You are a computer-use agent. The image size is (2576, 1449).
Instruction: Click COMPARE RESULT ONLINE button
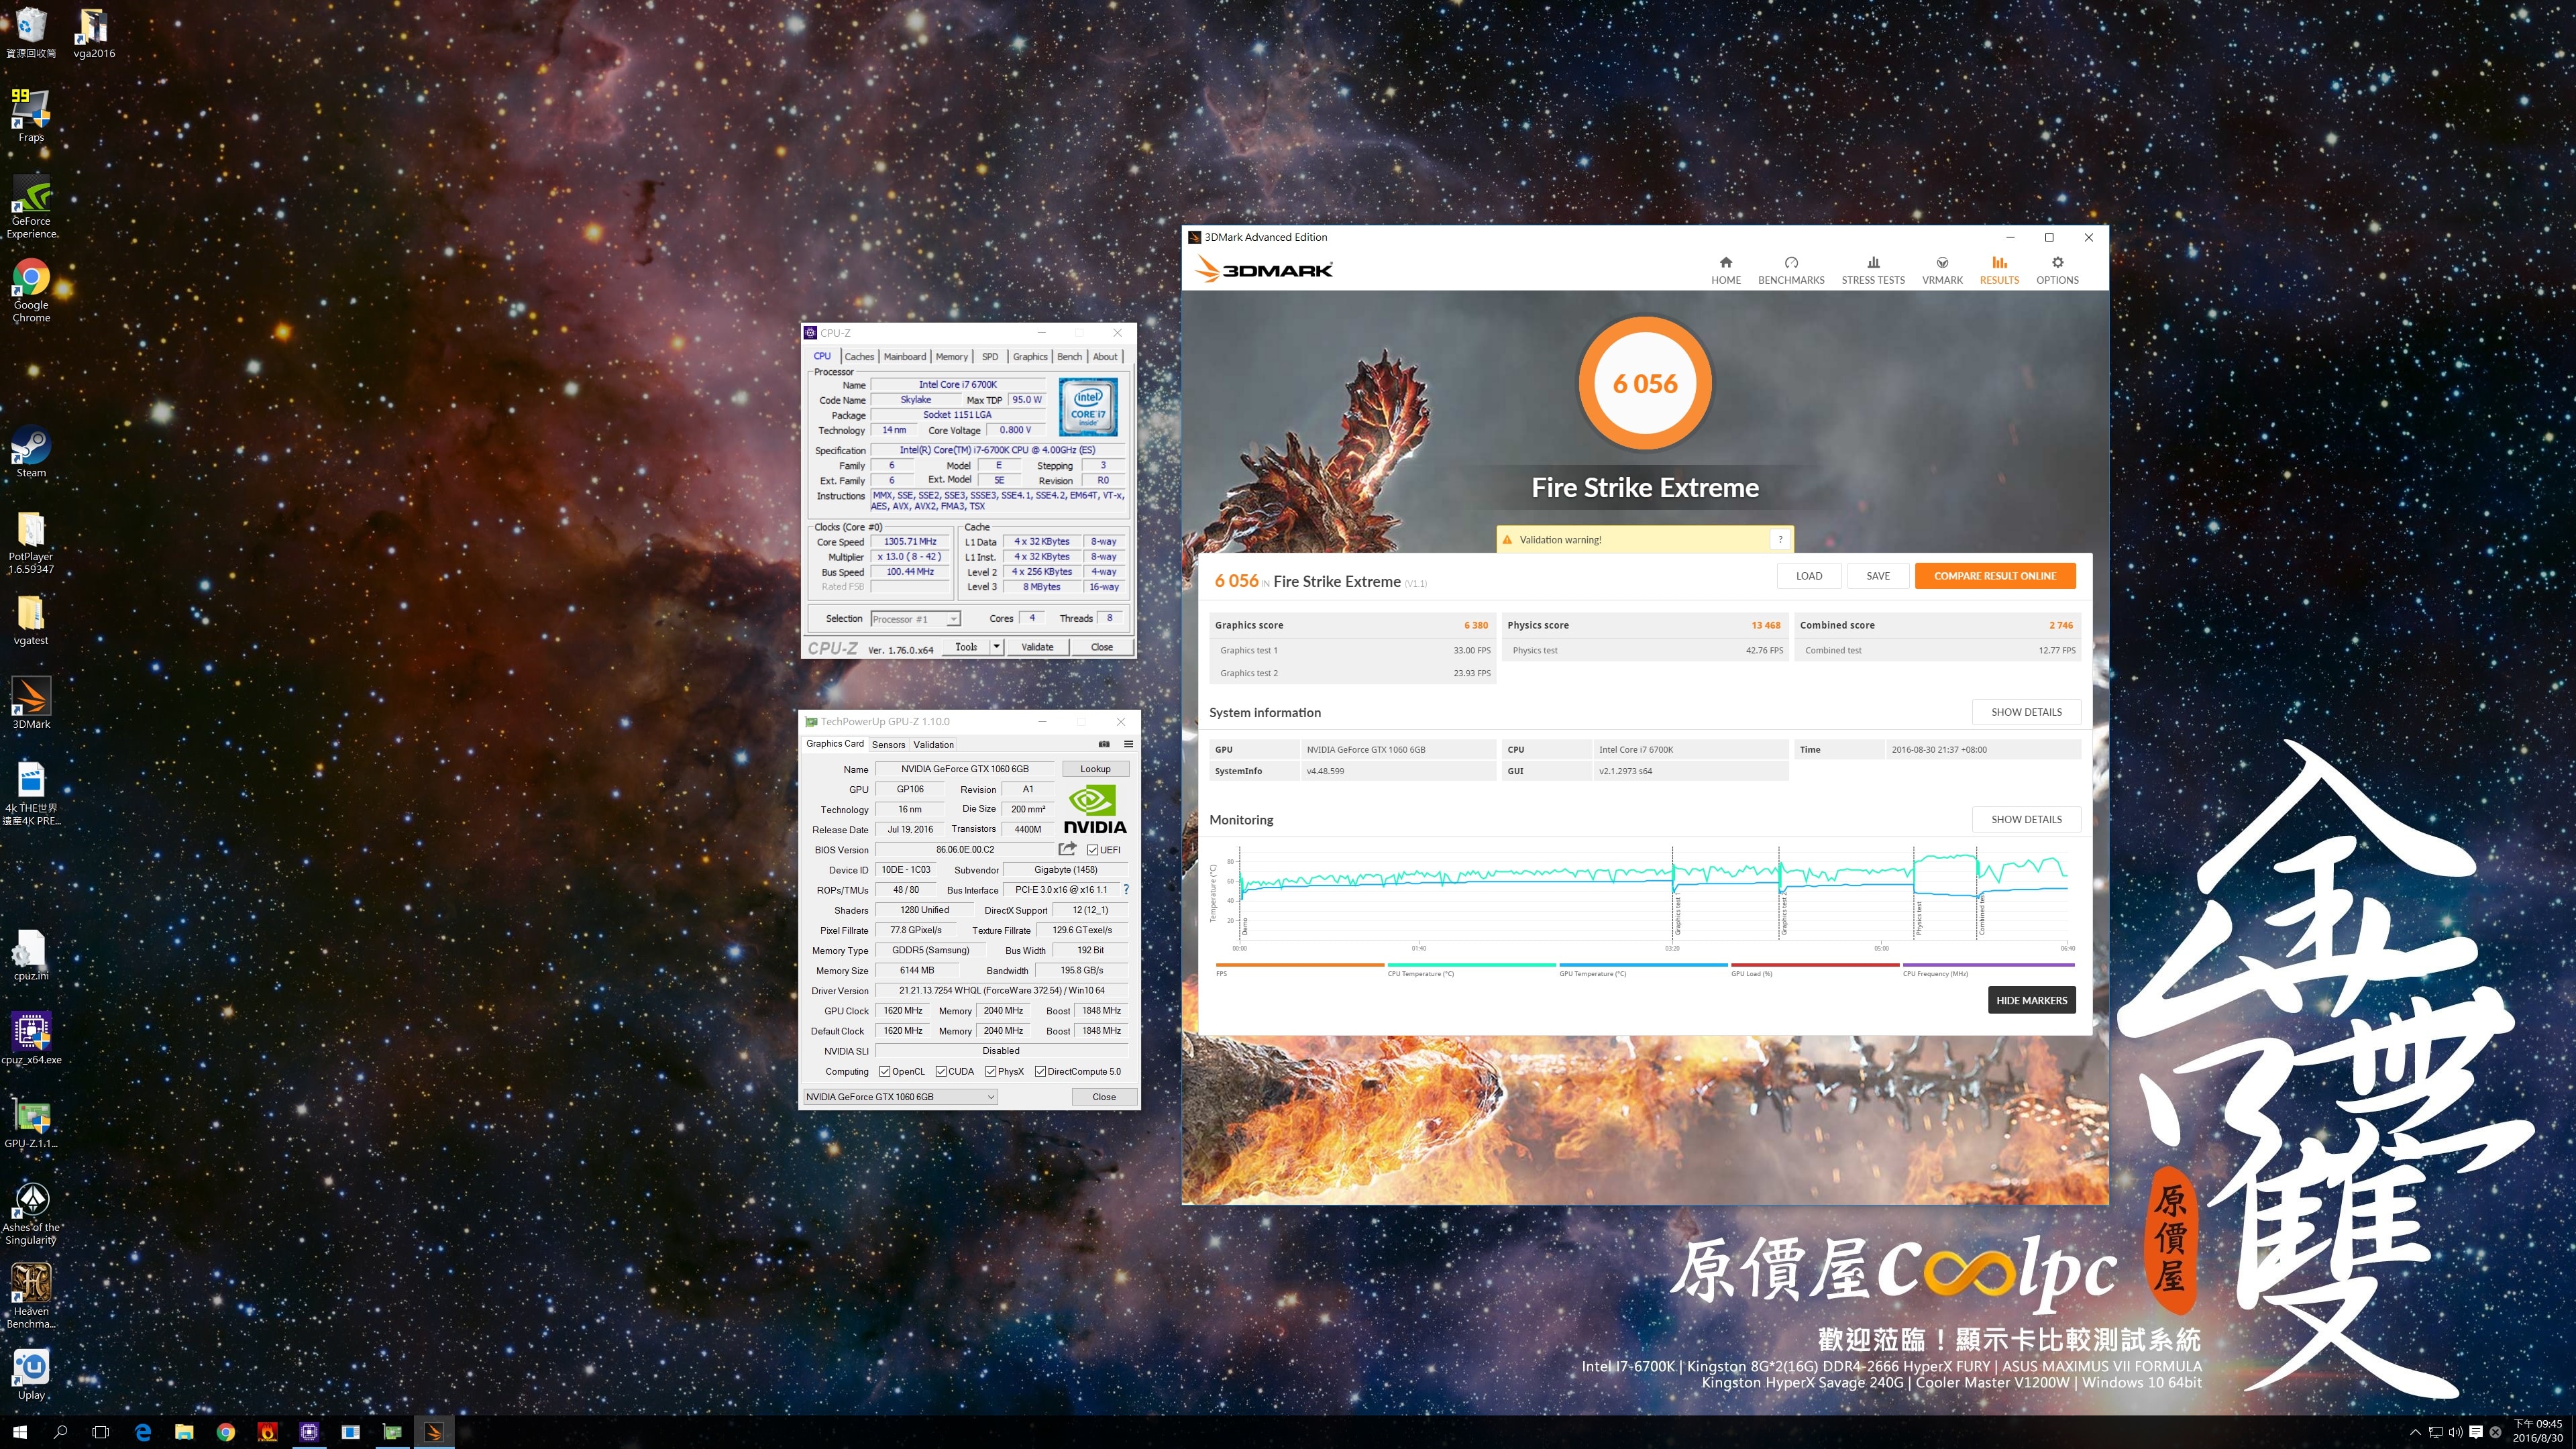1995,576
